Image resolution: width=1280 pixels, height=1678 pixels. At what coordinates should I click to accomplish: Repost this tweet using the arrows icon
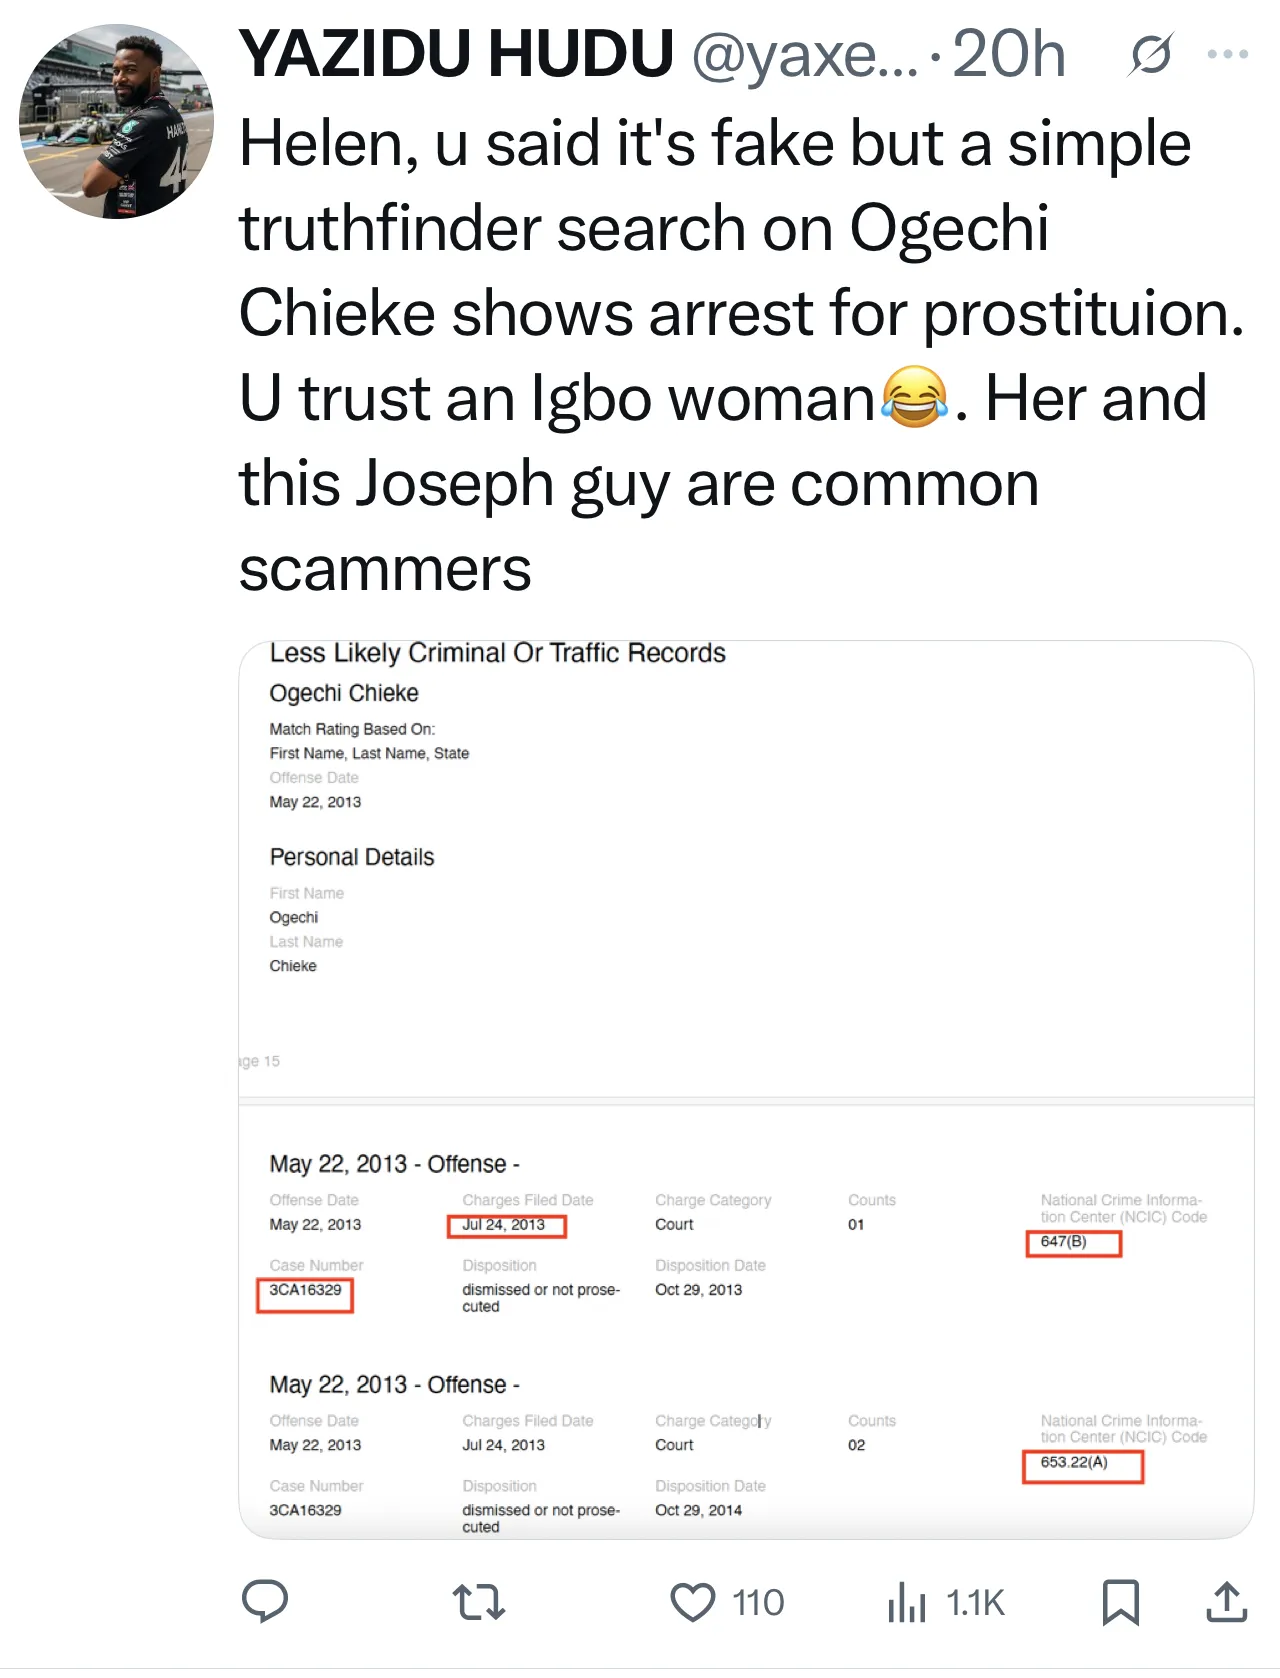[x=479, y=1601]
